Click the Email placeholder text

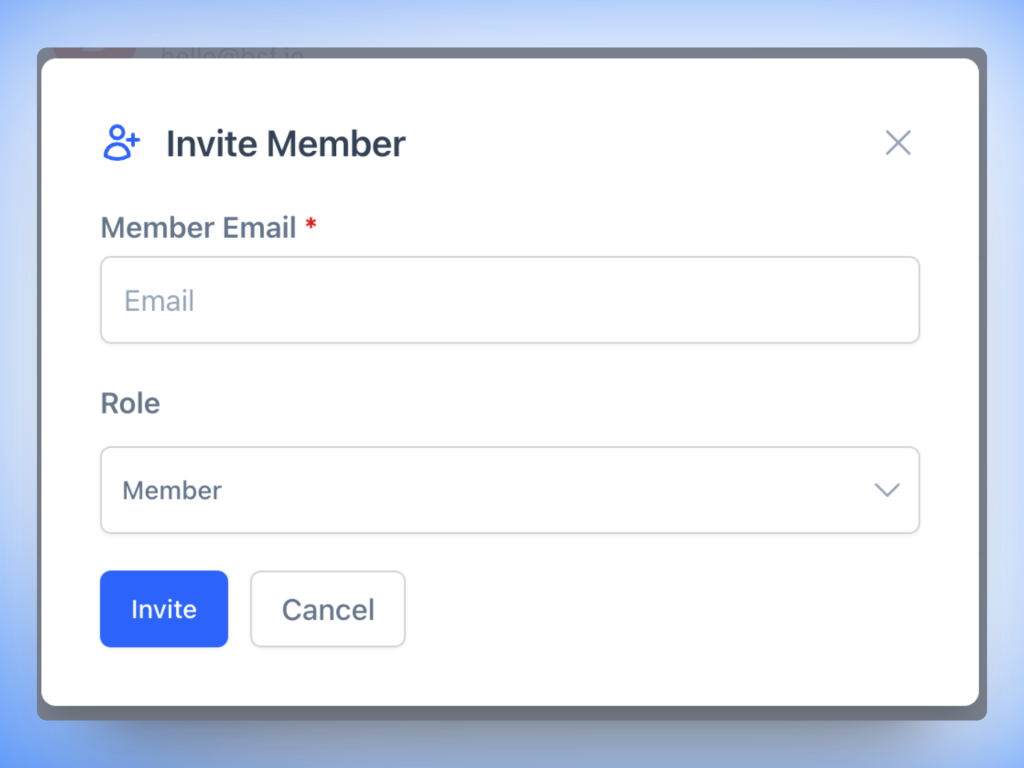[x=159, y=301]
